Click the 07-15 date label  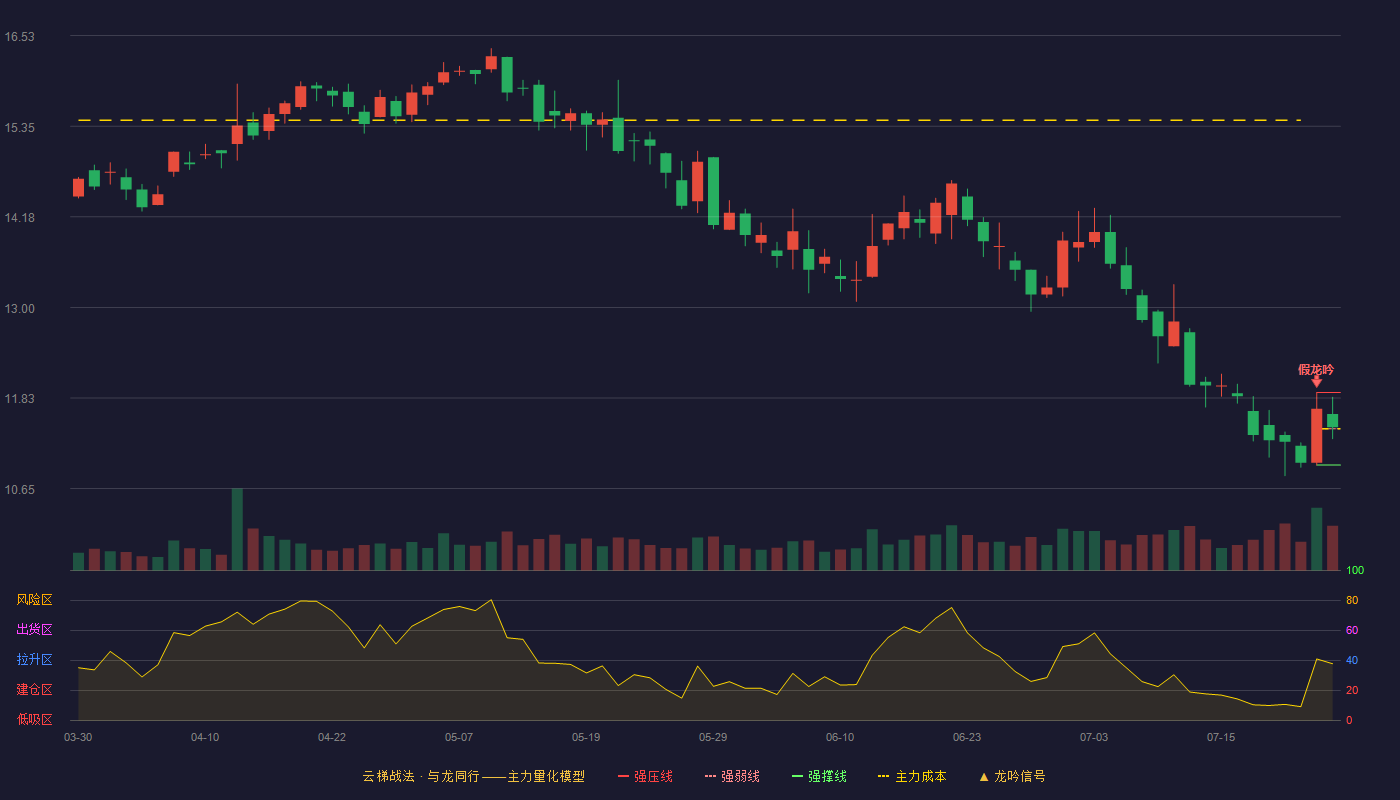[x=1221, y=737]
